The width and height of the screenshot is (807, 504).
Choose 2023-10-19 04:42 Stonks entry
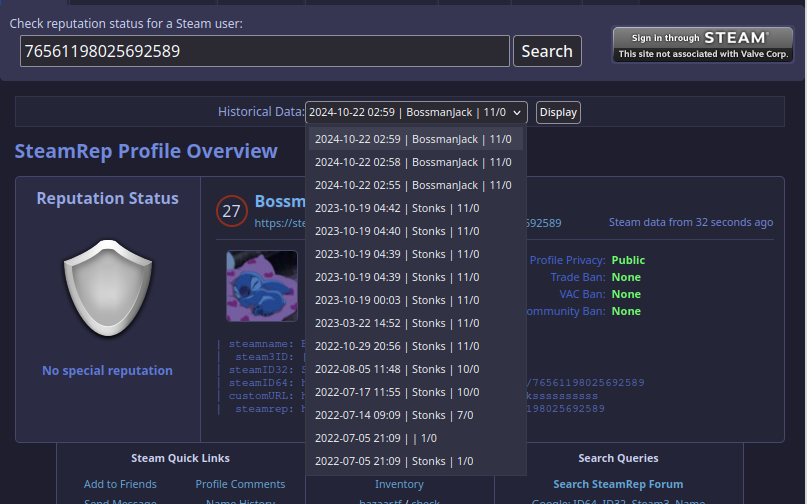click(416, 208)
